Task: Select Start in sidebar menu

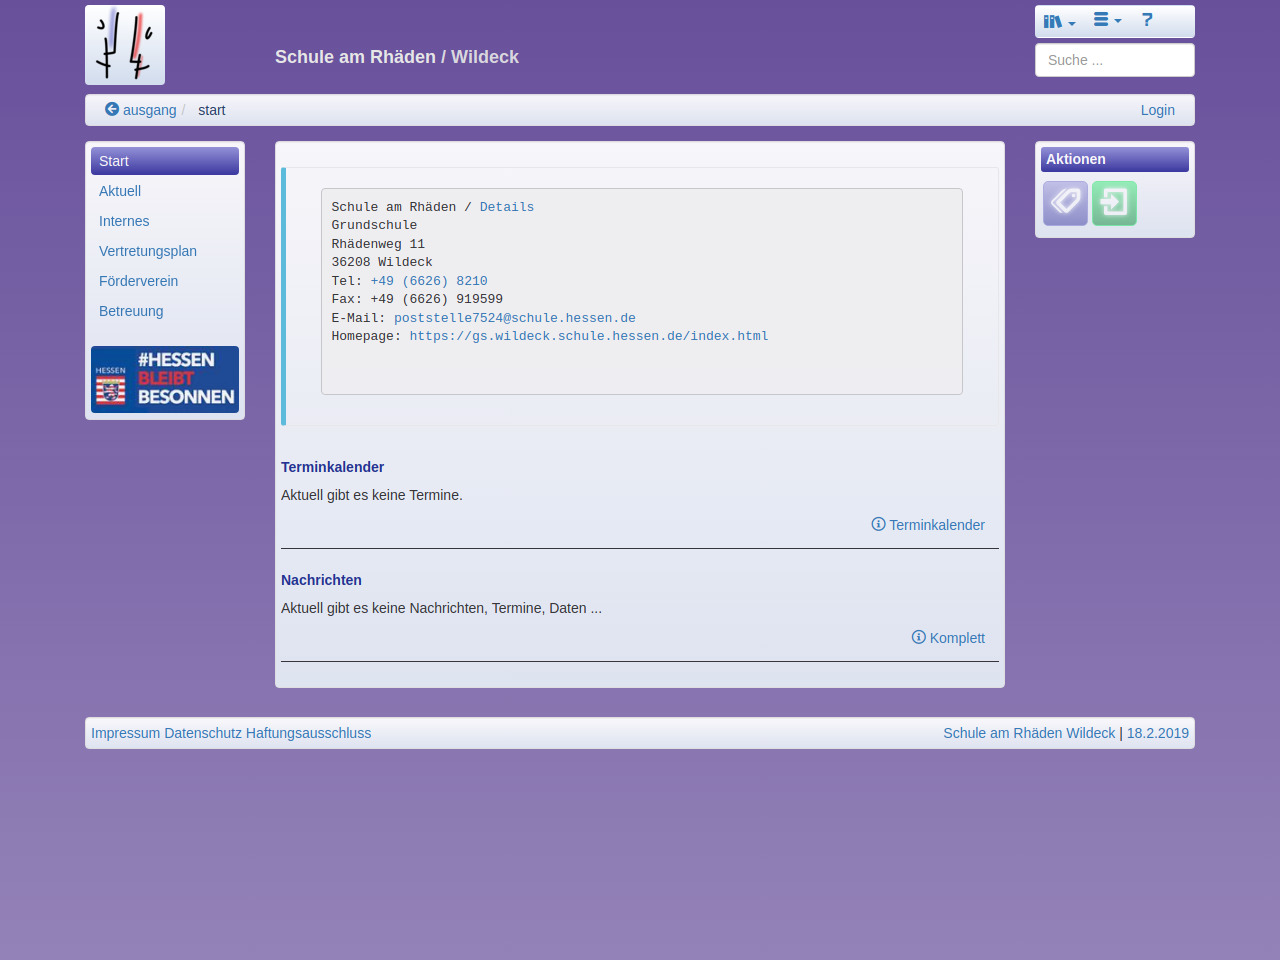Action: (165, 161)
